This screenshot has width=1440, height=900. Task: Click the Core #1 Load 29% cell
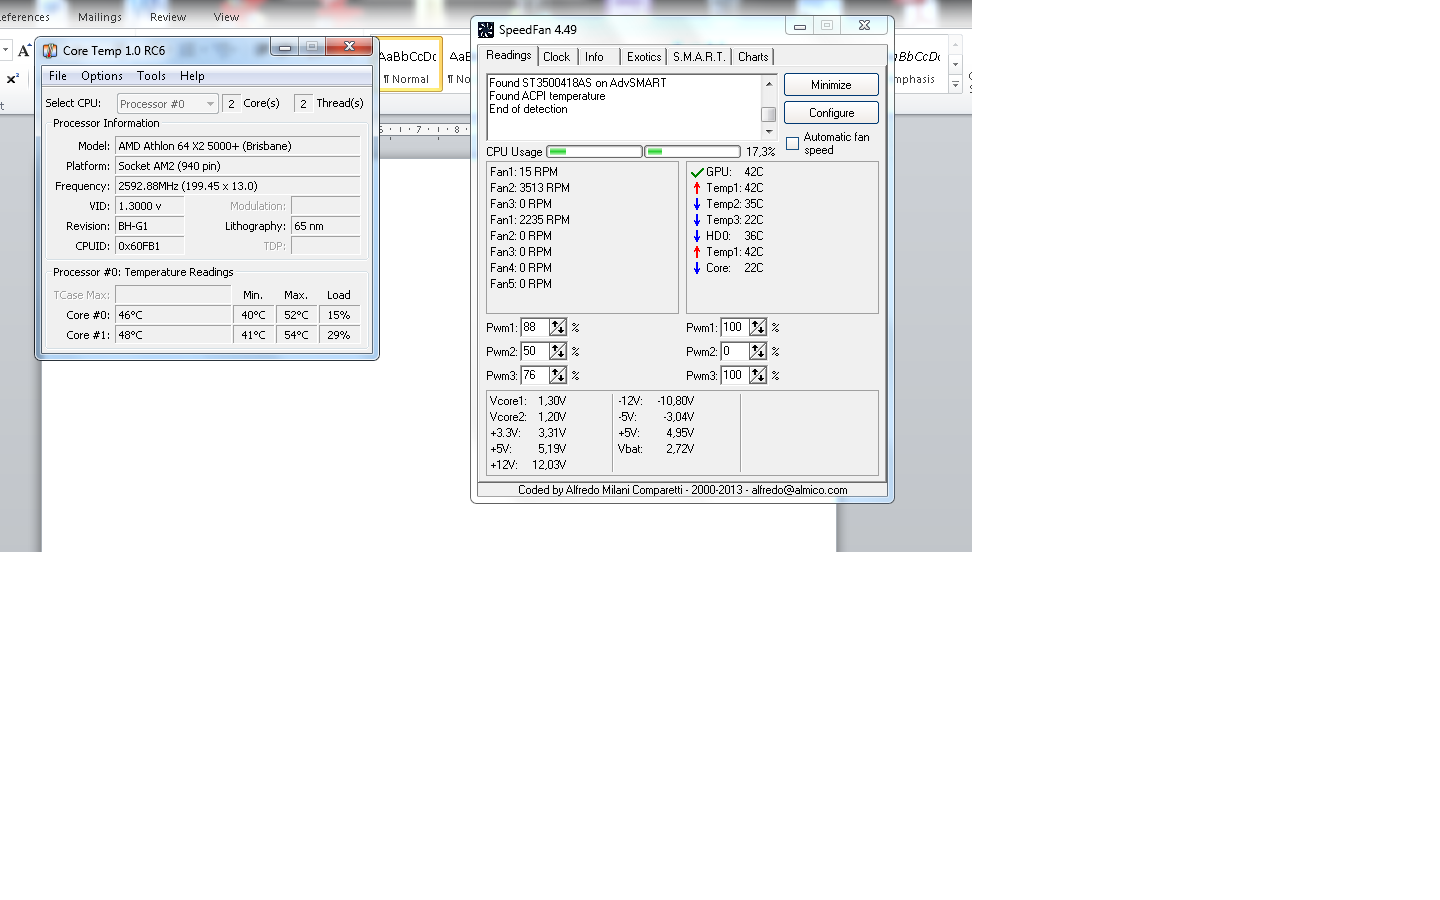click(339, 335)
